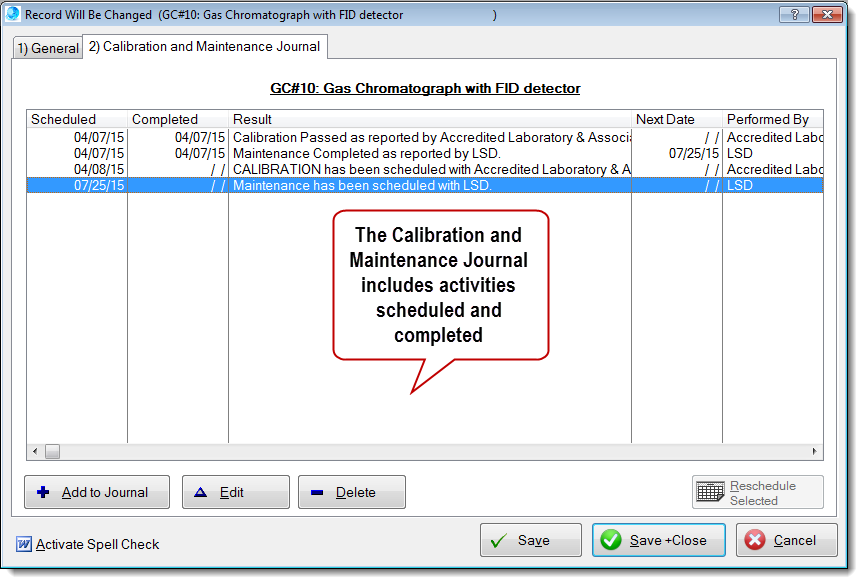
Task: Click the minus icon on Delete button
Action: (317, 492)
